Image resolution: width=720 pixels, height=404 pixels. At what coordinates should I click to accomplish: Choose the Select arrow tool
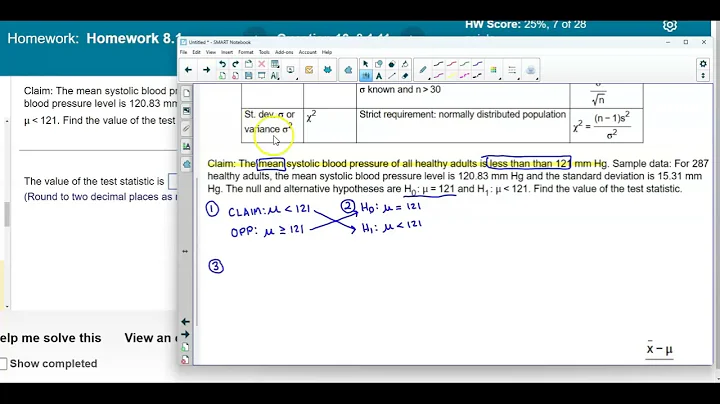(366, 64)
